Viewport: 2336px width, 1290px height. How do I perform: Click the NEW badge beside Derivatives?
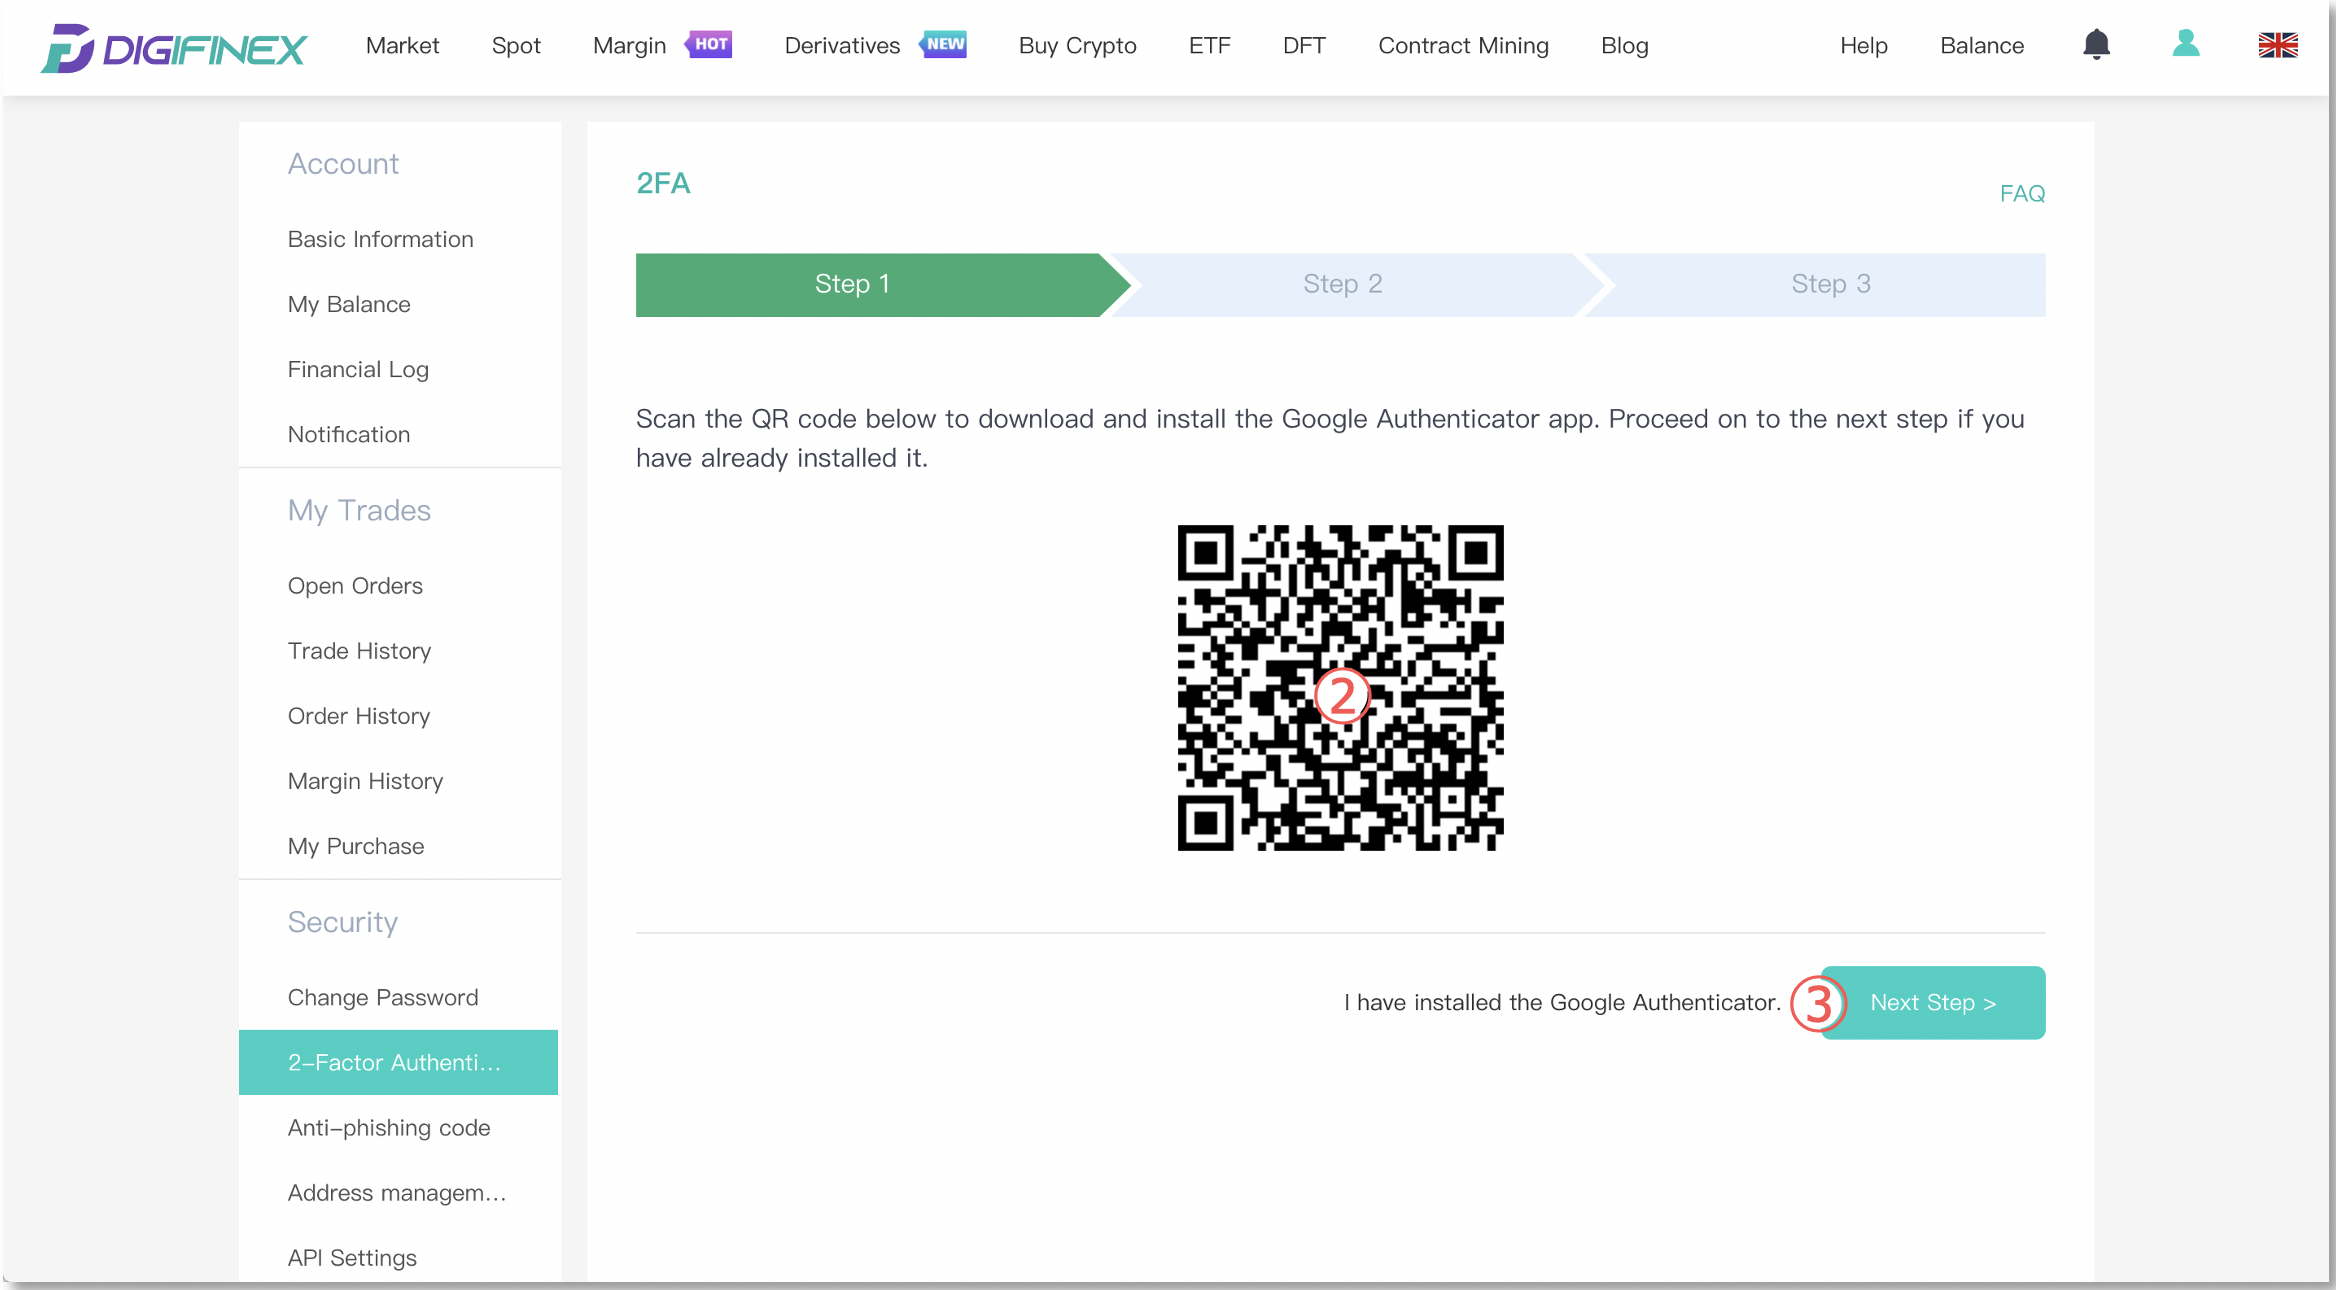coord(943,44)
